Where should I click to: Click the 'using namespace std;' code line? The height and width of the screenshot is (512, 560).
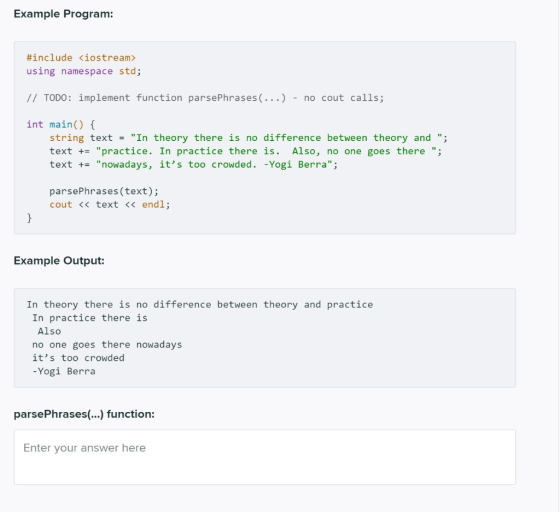[84, 71]
